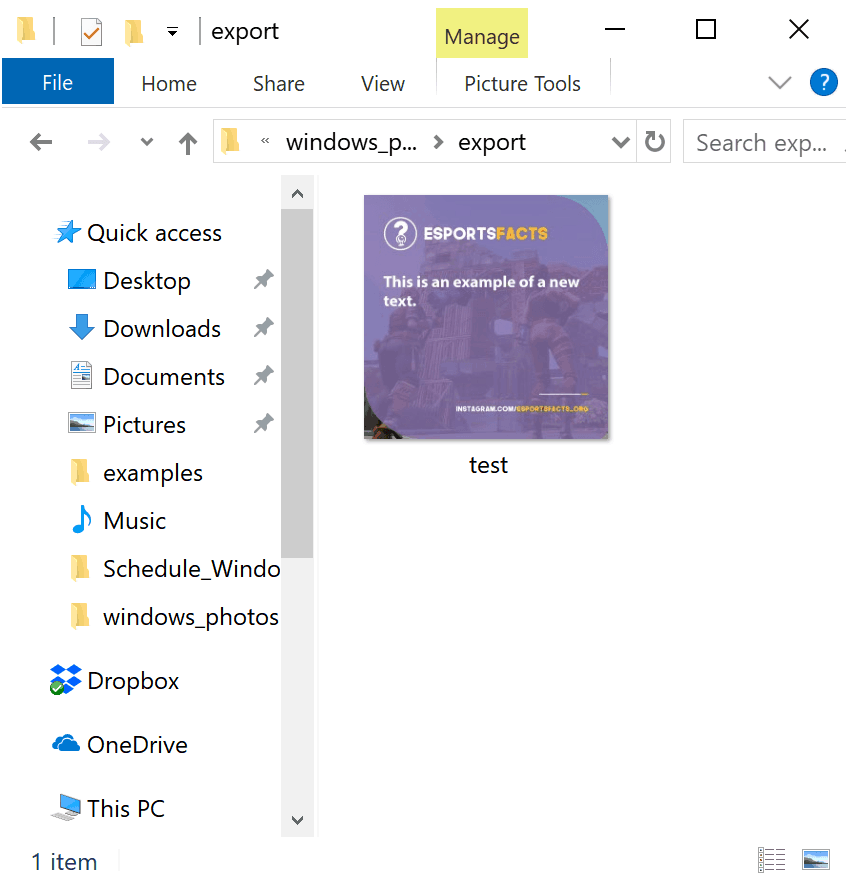Click the folder icon in the address bar
848x885 pixels.
click(230, 141)
